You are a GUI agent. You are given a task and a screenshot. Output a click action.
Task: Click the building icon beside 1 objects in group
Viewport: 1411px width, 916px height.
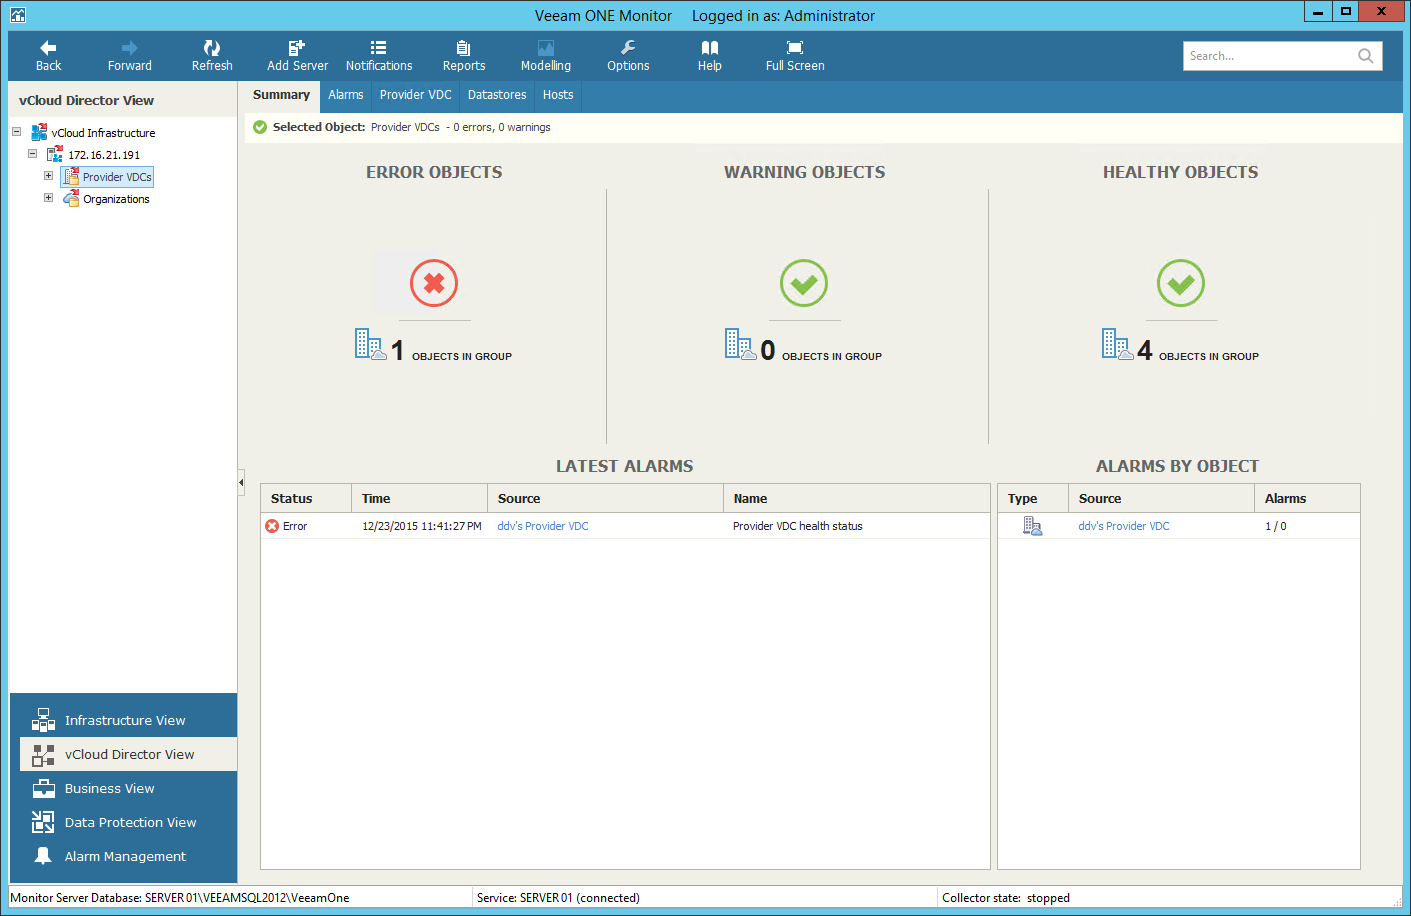[x=371, y=344]
